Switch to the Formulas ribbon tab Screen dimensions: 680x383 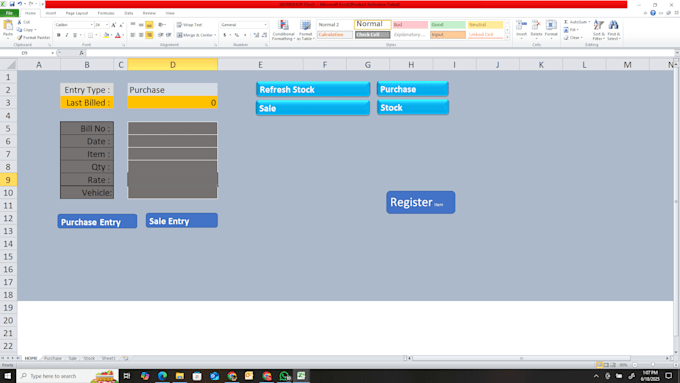pyautogui.click(x=106, y=13)
